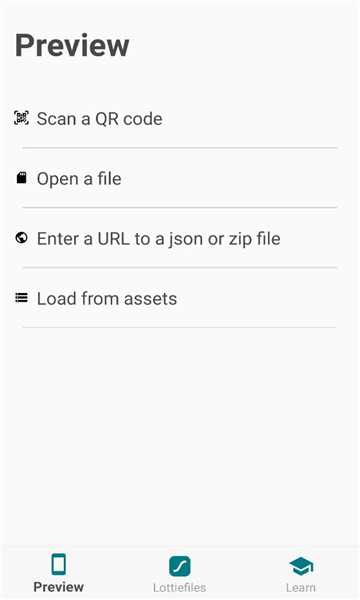Click the divider line below Open a file
This screenshot has width=360, height=600.
click(x=179, y=207)
